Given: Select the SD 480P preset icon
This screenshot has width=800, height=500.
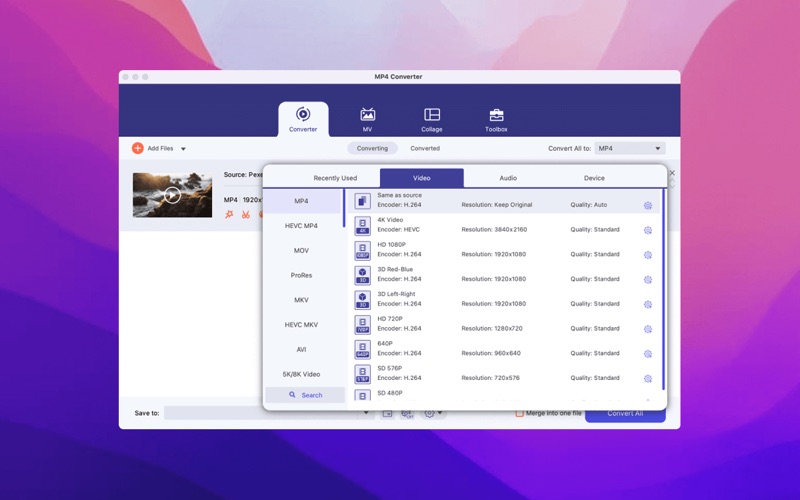Looking at the screenshot, I should click(x=362, y=396).
